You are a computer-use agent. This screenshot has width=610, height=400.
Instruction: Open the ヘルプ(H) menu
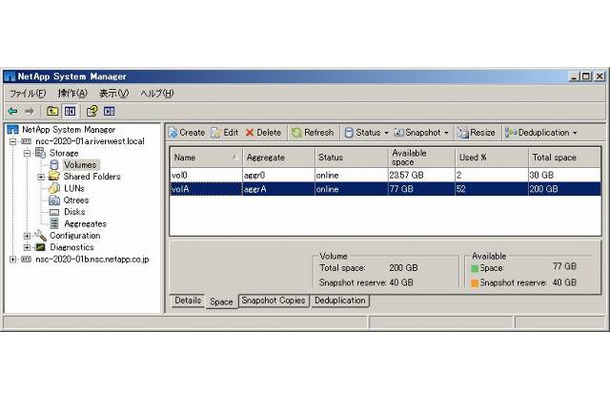point(157,93)
